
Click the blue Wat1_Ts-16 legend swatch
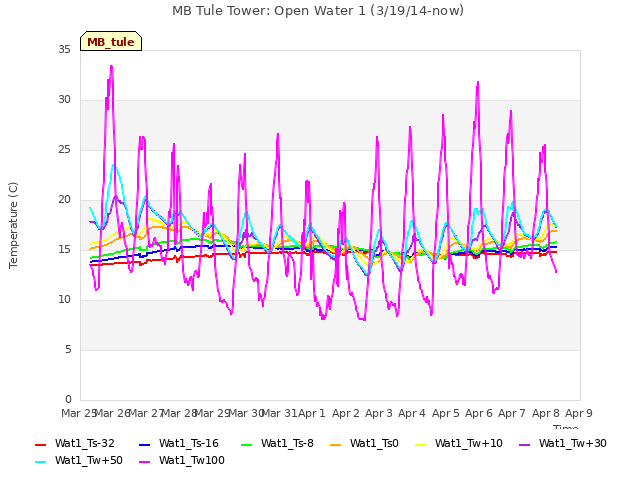(144, 444)
